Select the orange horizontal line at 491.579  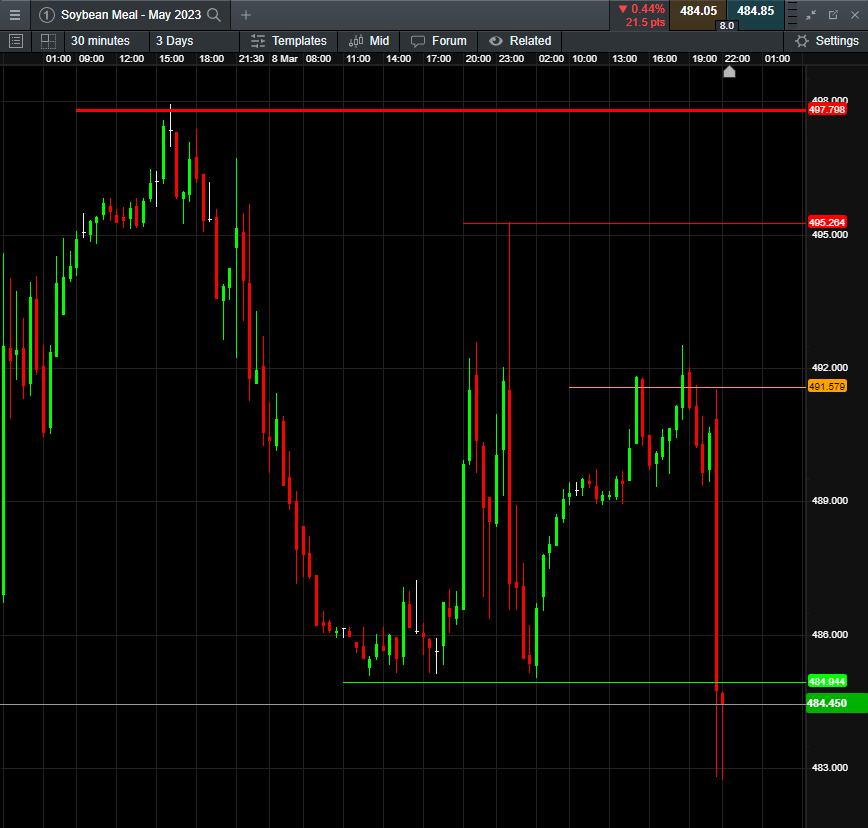click(687, 387)
